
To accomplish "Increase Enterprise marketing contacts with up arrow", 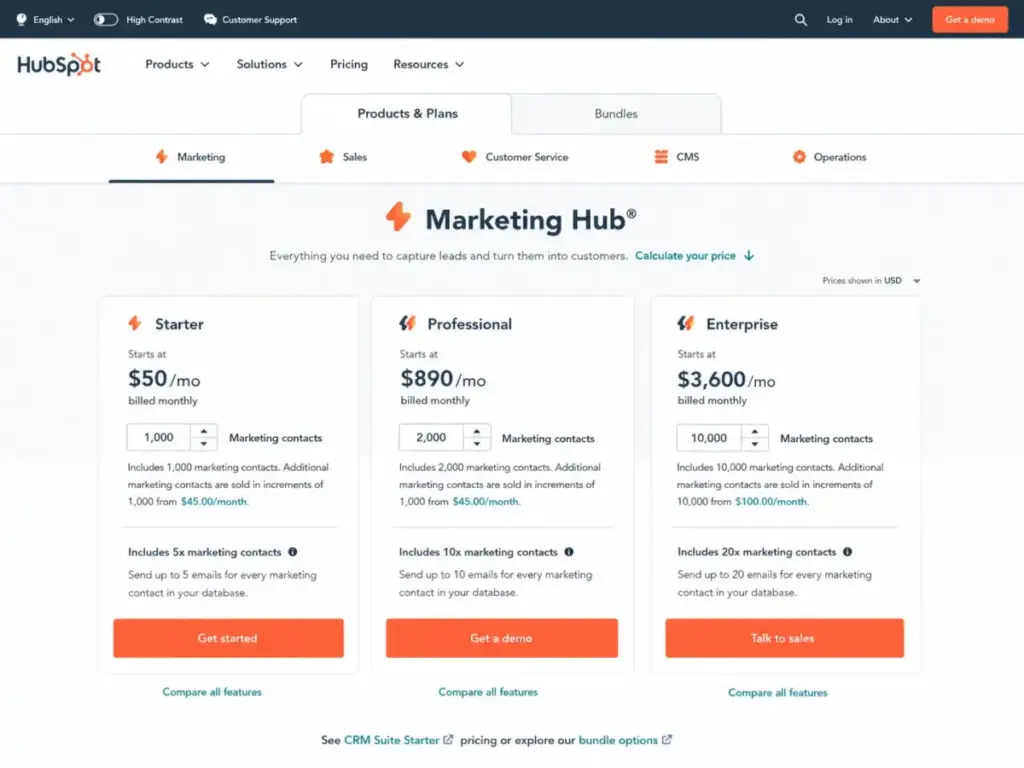I will (755, 432).
